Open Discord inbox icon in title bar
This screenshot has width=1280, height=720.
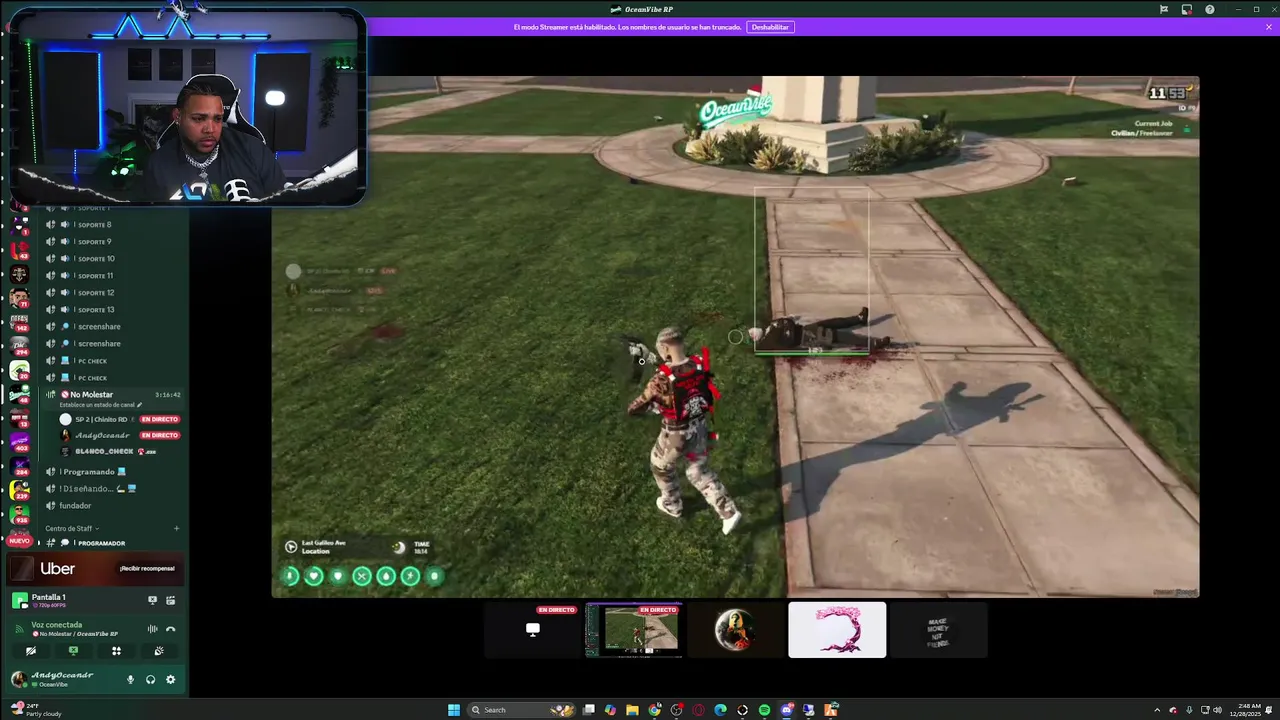tap(1186, 9)
